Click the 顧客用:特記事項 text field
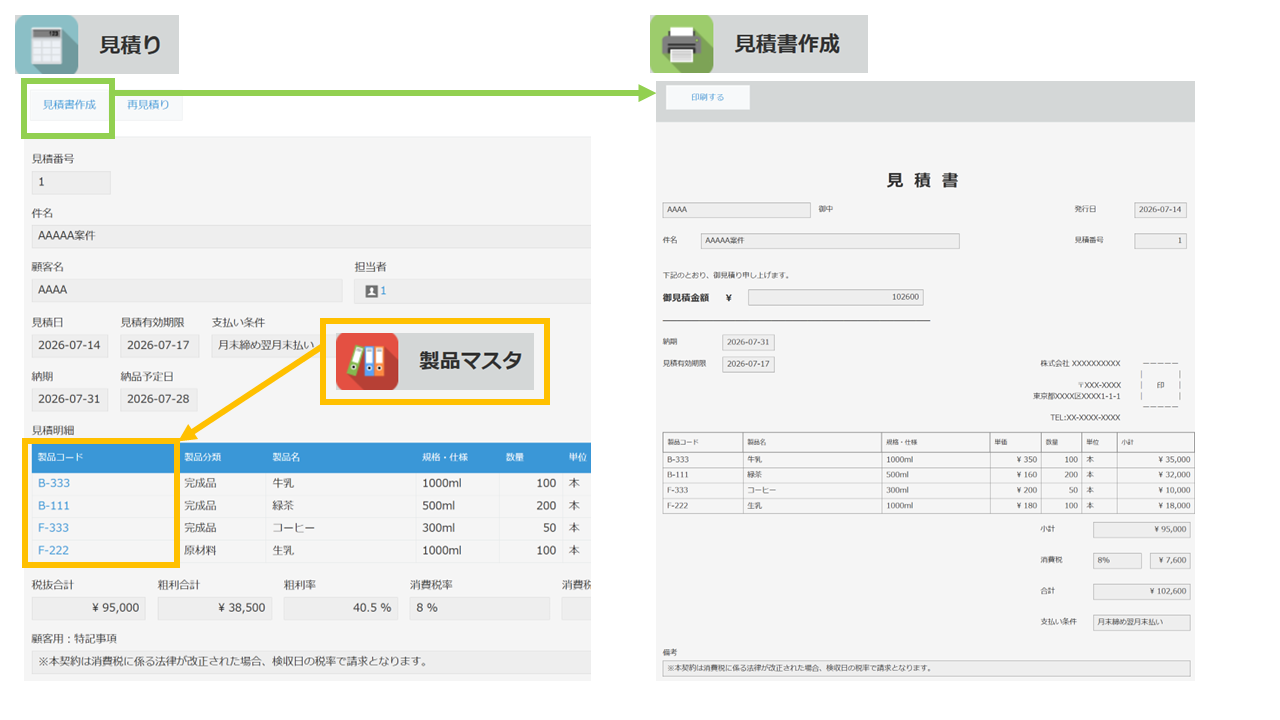The width and height of the screenshot is (1280, 720). click(x=311, y=662)
